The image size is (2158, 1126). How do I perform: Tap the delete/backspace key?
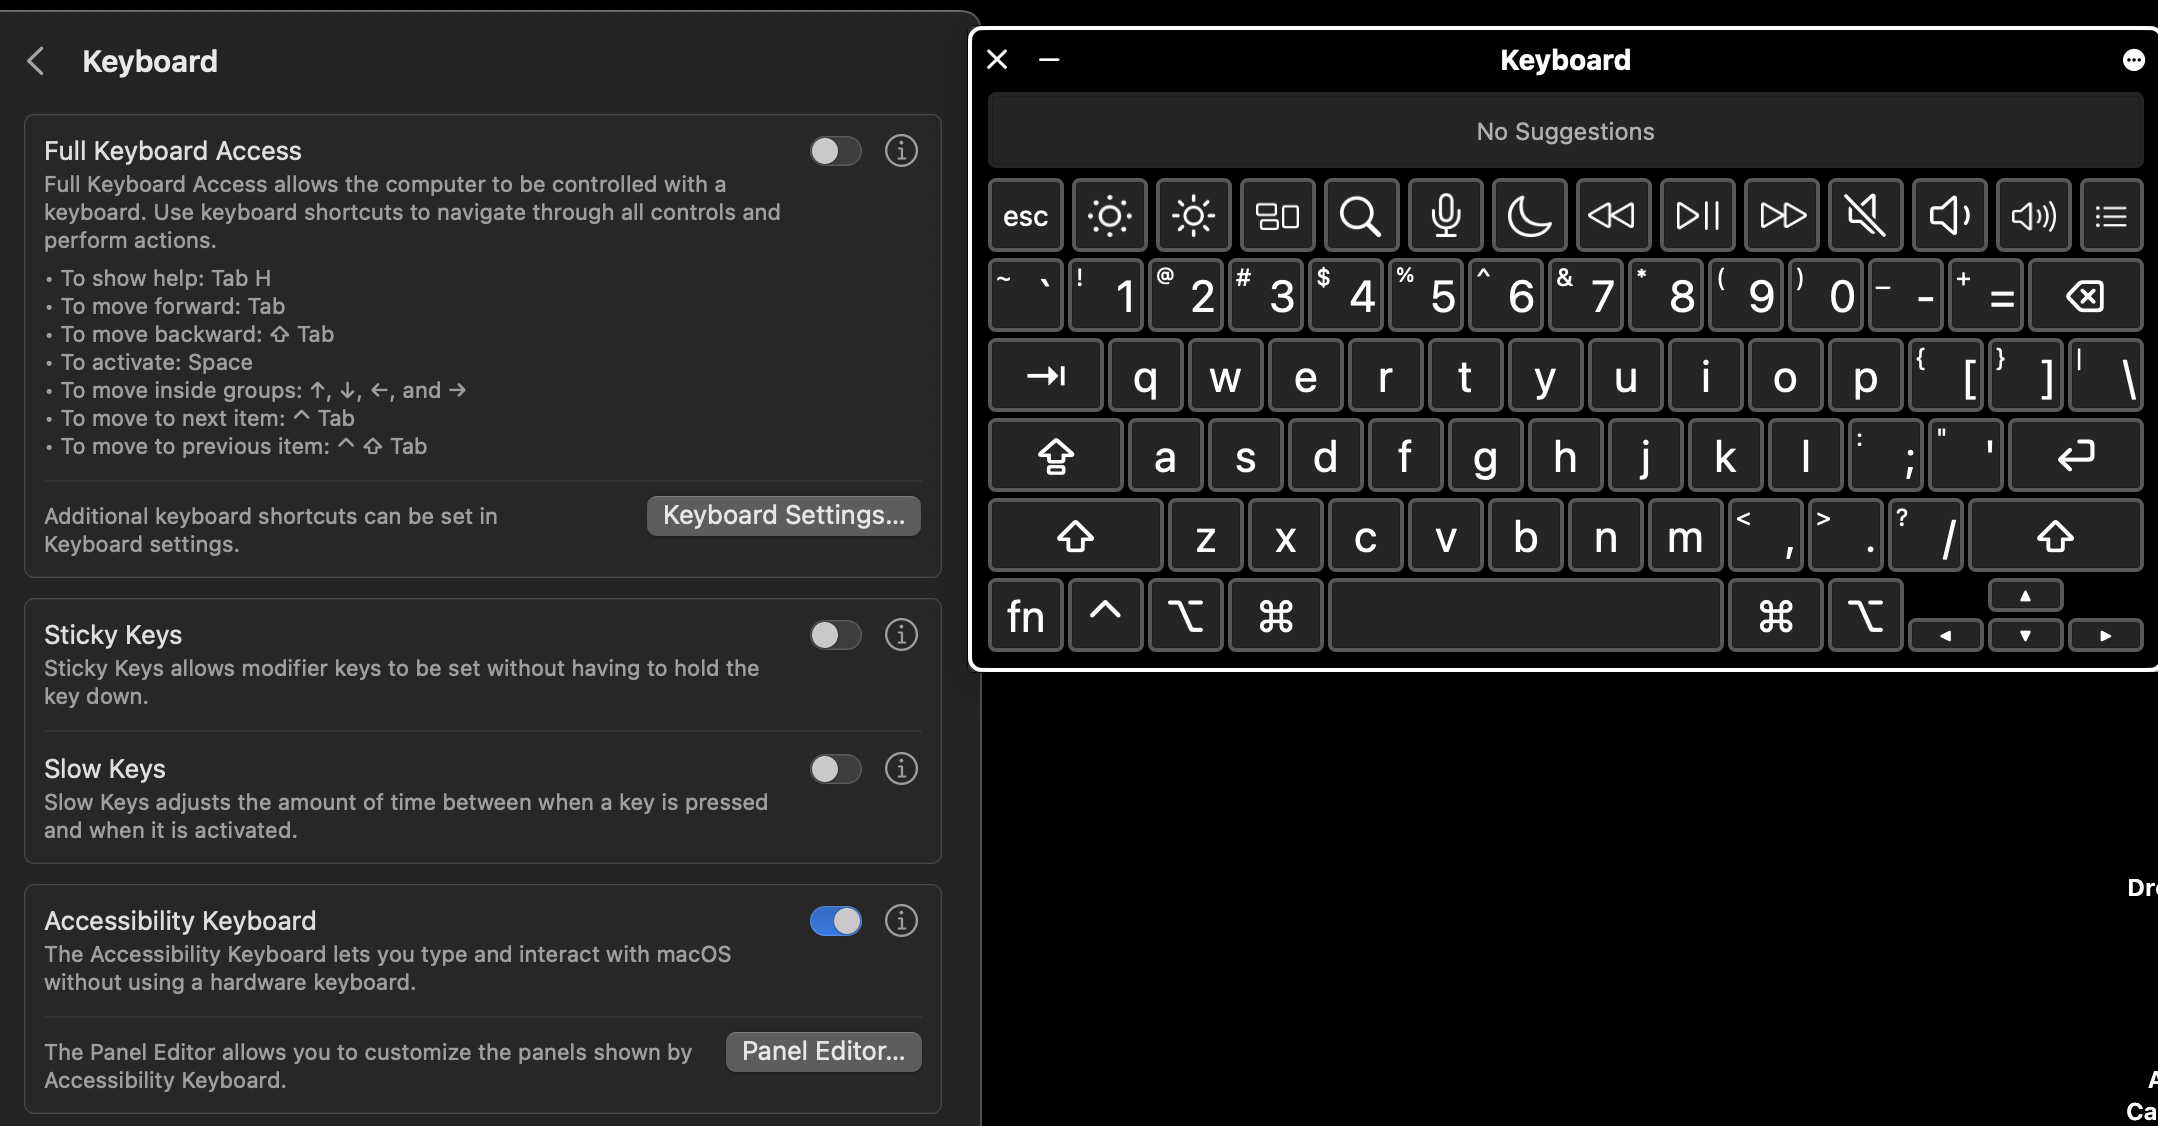(x=2085, y=295)
